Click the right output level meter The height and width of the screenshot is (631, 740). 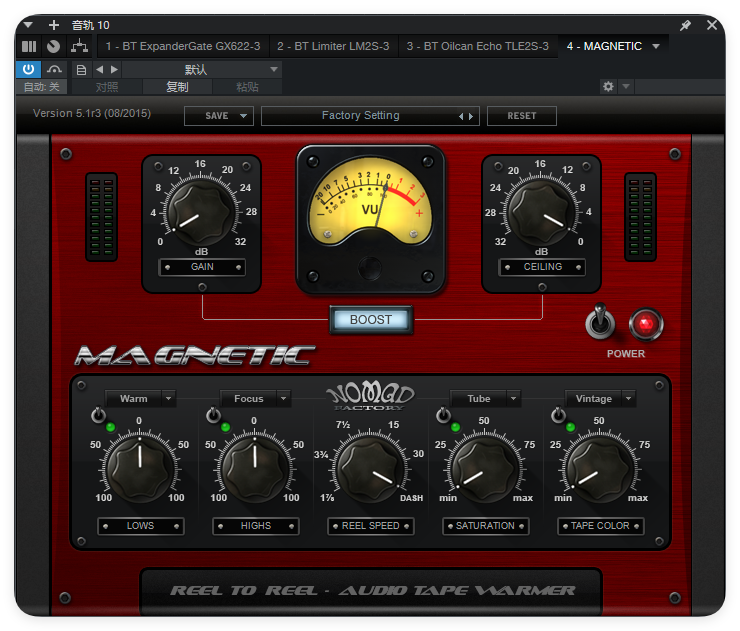[640, 217]
